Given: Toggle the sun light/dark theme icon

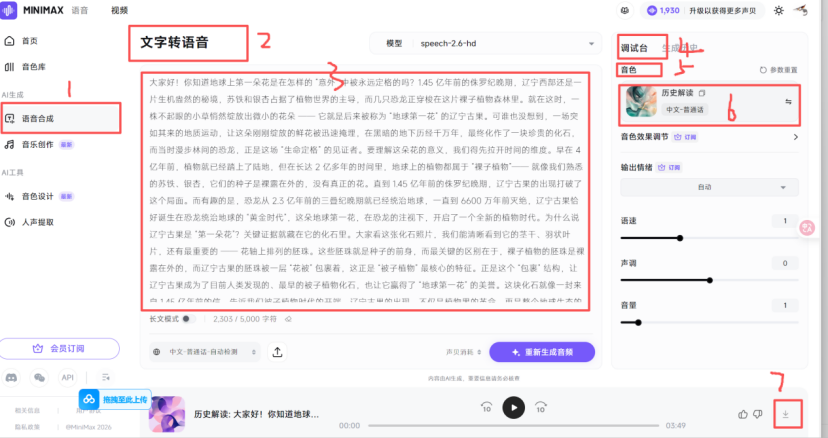Looking at the screenshot, I should 779,11.
